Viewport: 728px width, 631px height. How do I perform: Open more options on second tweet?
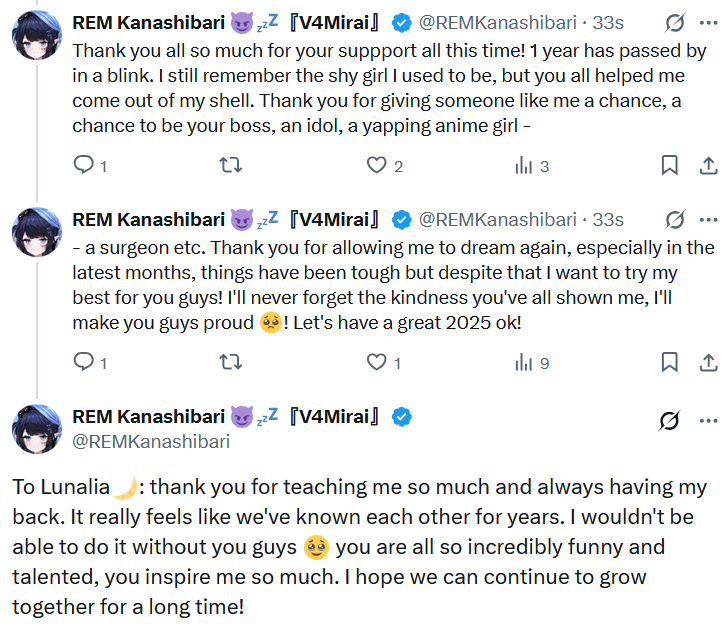(x=708, y=219)
